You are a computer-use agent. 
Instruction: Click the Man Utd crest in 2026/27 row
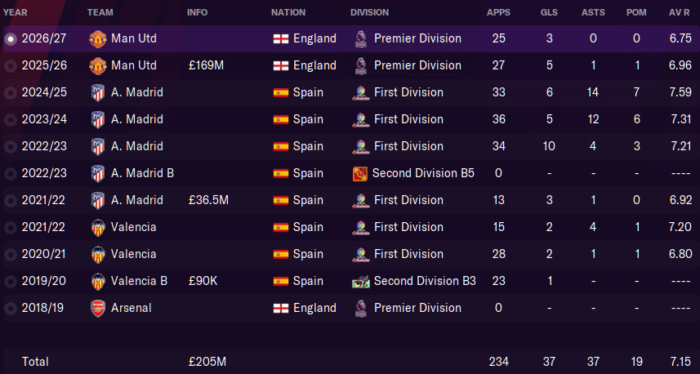click(98, 39)
